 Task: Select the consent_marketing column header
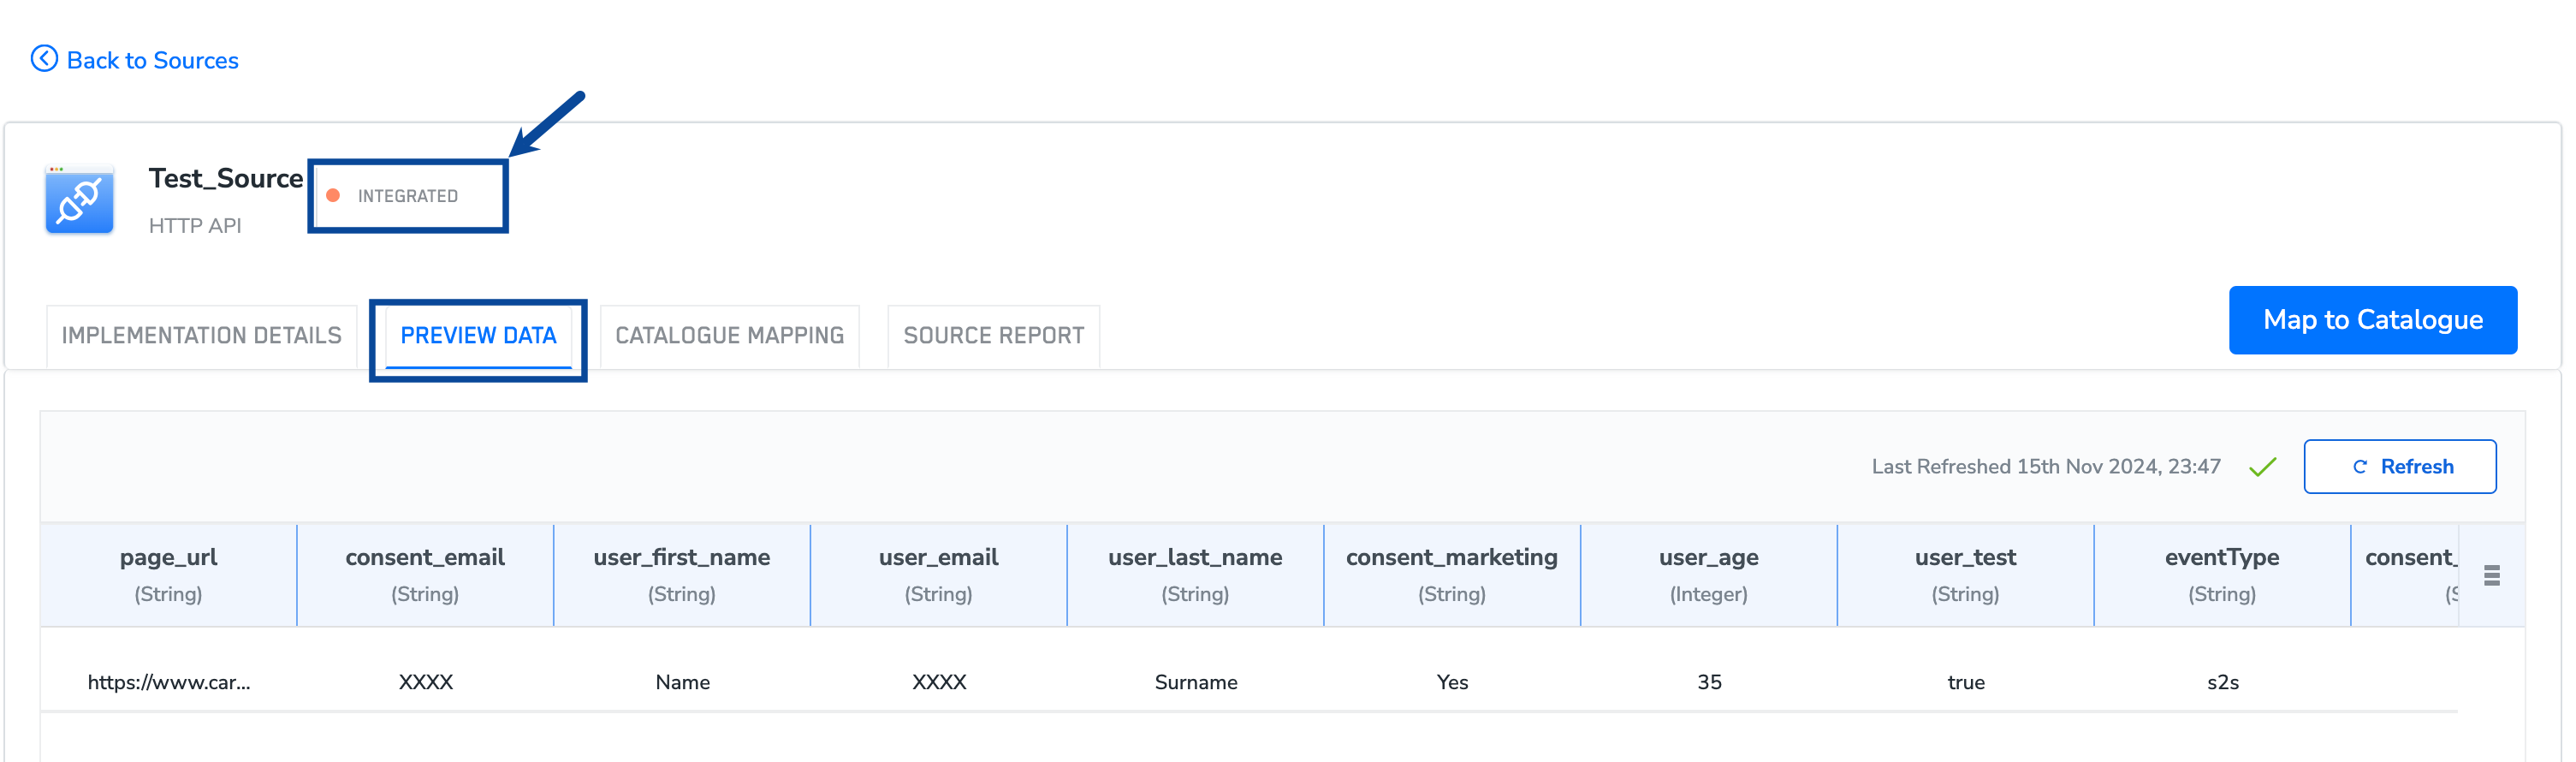pos(1451,574)
